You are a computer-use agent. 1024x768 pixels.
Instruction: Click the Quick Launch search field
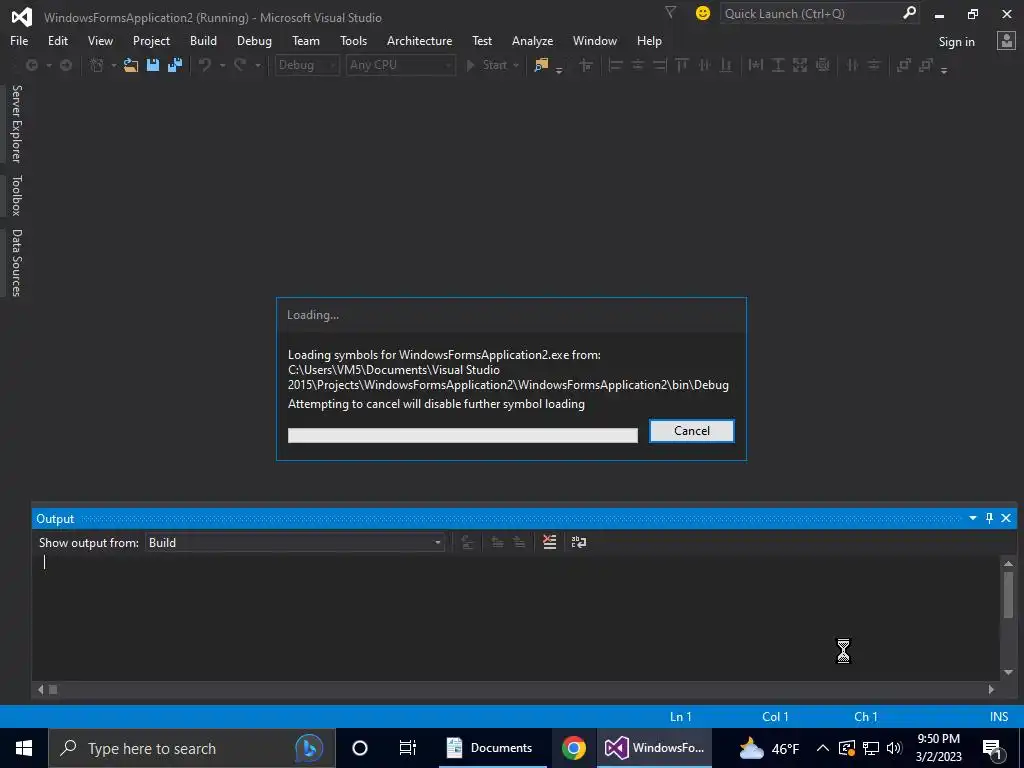[820, 13]
